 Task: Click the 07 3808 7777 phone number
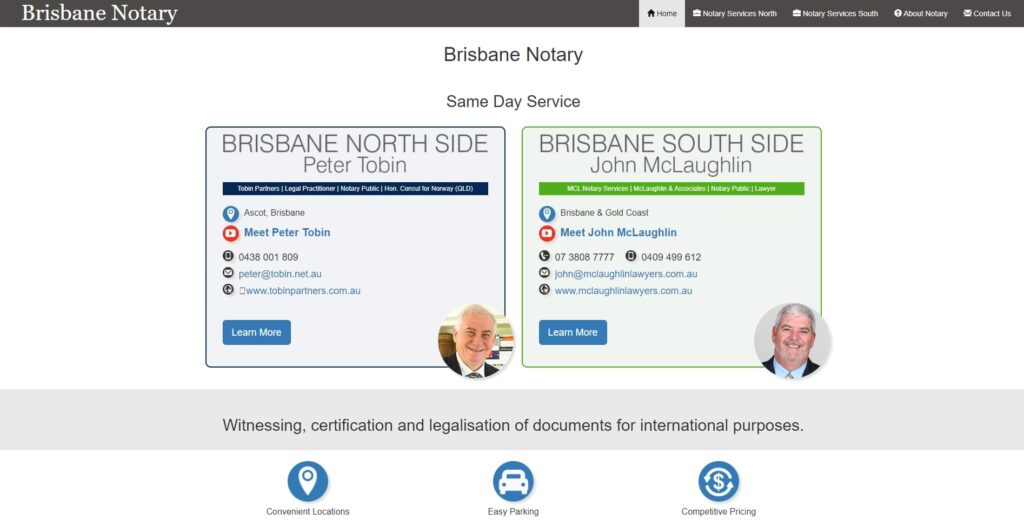click(x=584, y=257)
